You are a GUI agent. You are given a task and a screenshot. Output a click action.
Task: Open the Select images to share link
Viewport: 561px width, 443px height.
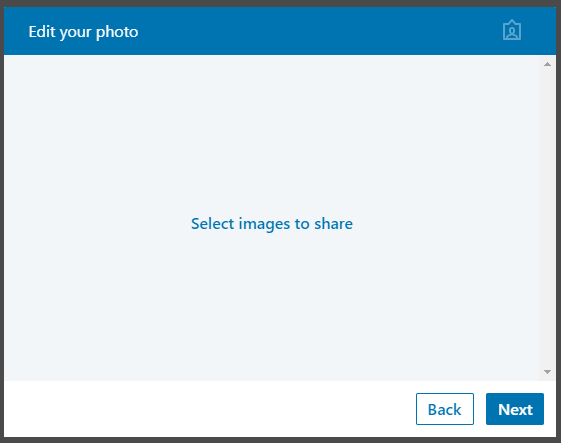pyautogui.click(x=272, y=224)
